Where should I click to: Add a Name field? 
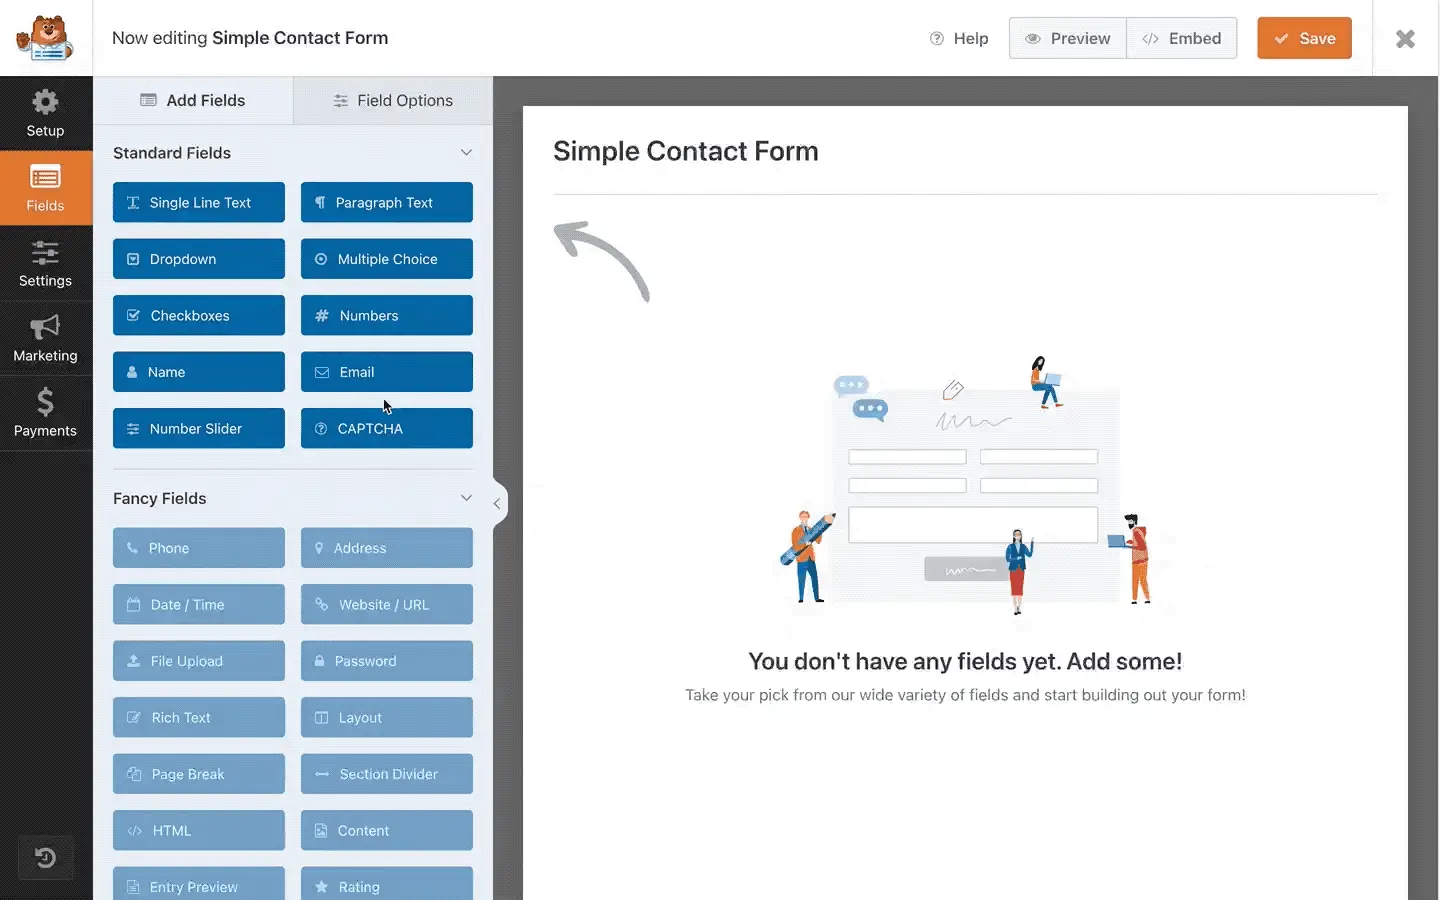point(199,372)
